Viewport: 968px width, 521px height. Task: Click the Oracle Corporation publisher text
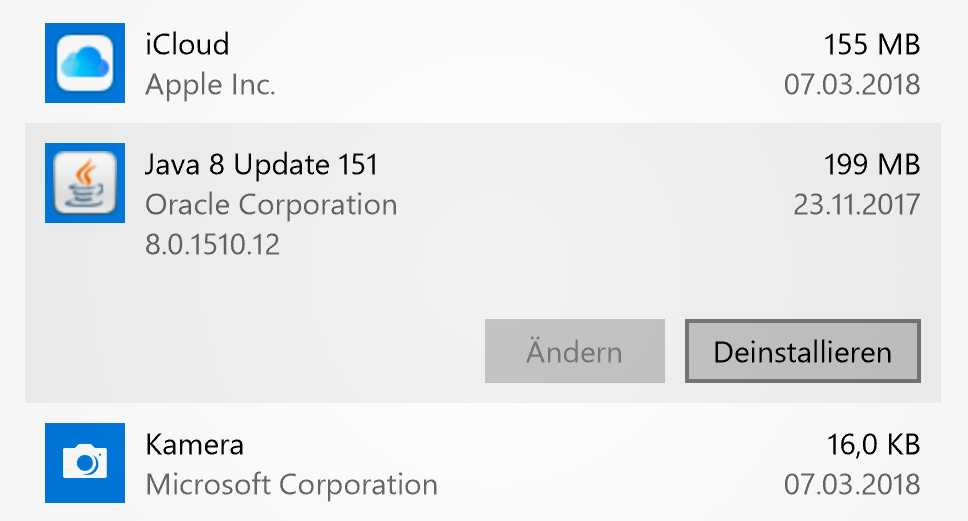tap(271, 205)
